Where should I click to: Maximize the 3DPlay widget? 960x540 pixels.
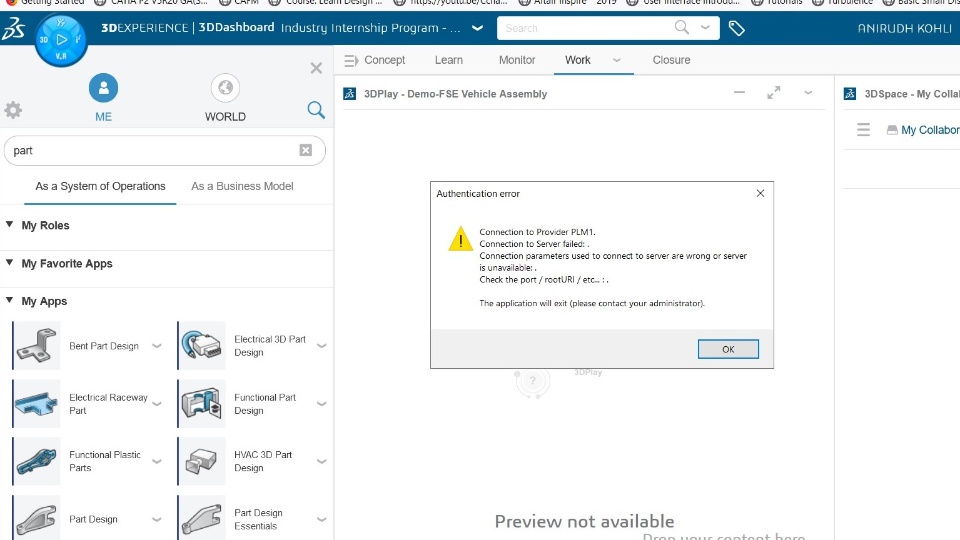(x=774, y=92)
